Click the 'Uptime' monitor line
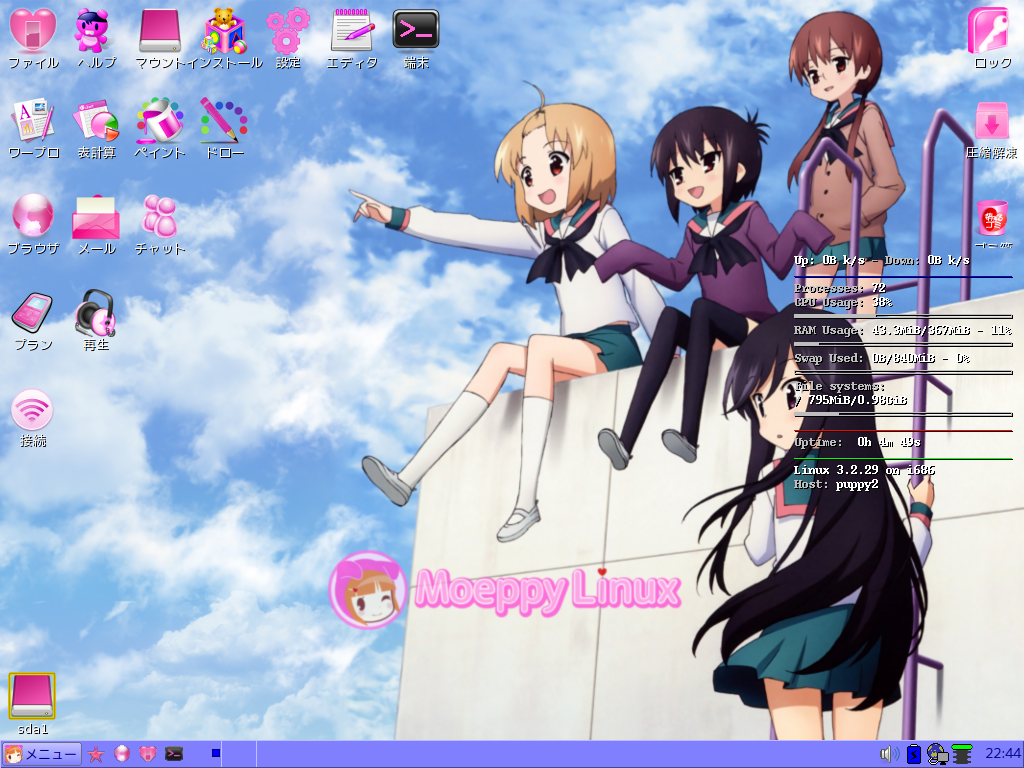Viewport: 1024px width, 768px height. point(857,443)
